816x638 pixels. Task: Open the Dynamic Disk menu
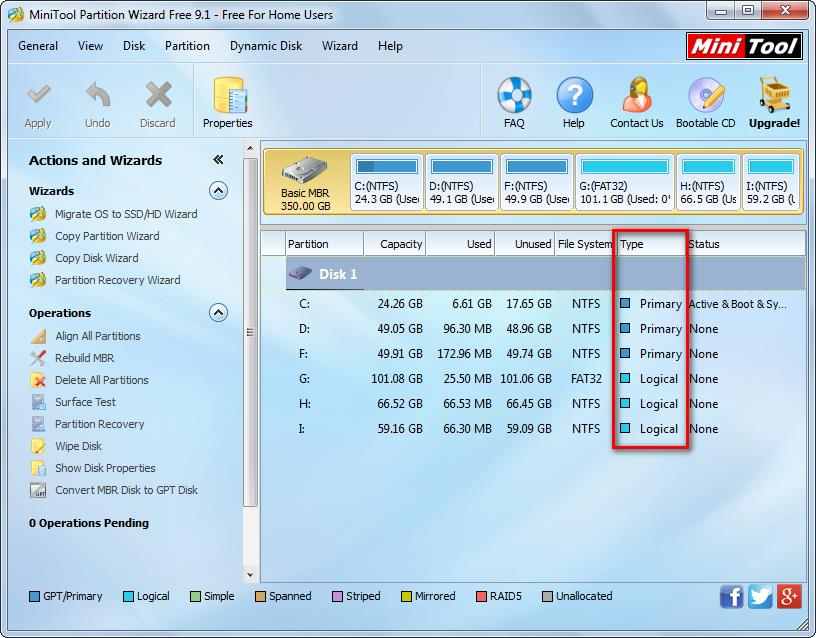266,46
